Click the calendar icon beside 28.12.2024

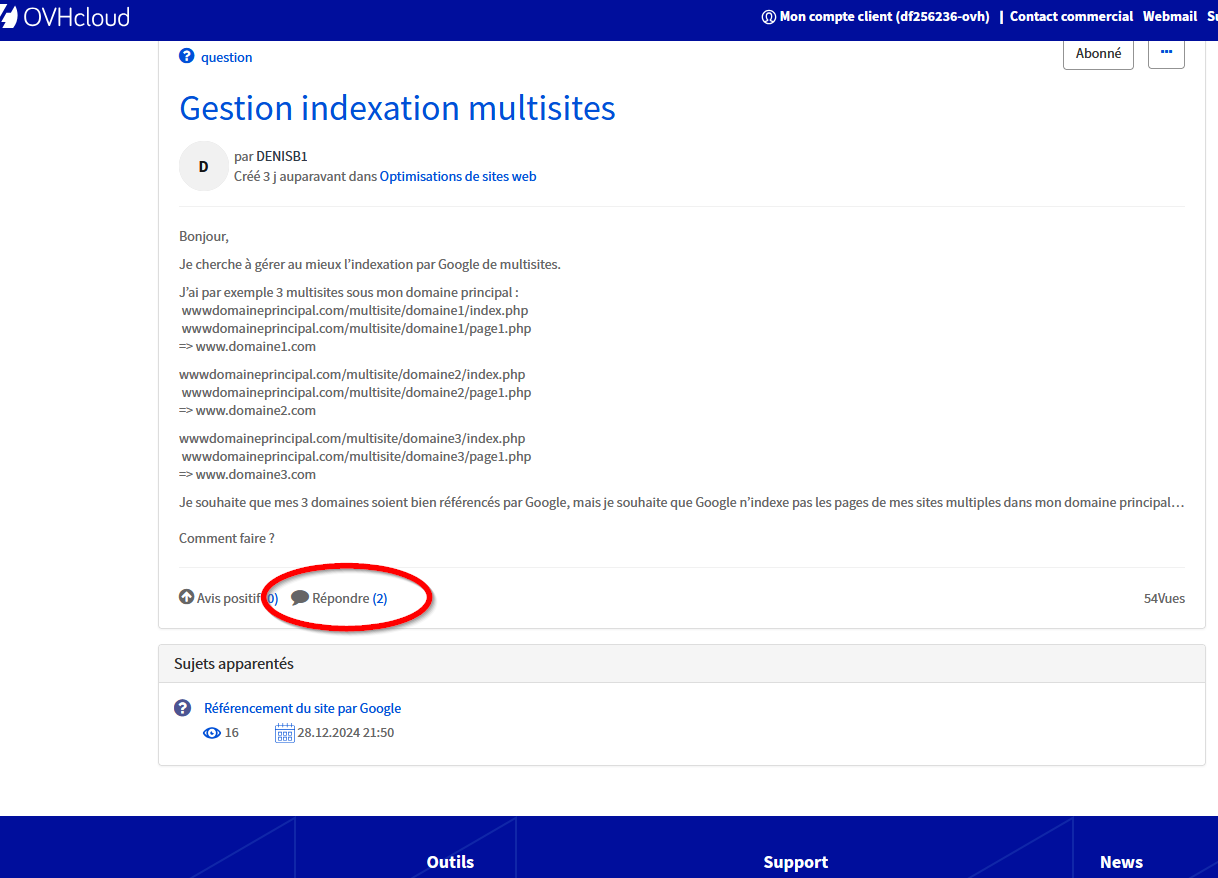click(x=285, y=733)
